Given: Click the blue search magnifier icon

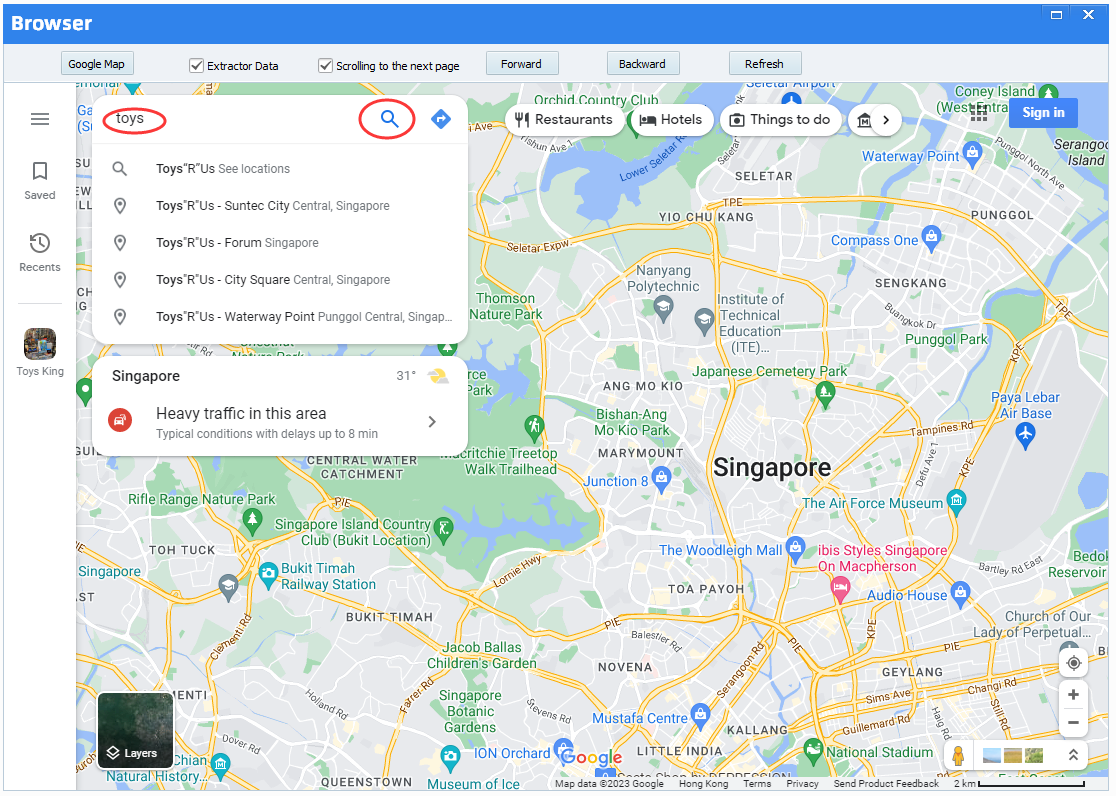Looking at the screenshot, I should coord(389,120).
